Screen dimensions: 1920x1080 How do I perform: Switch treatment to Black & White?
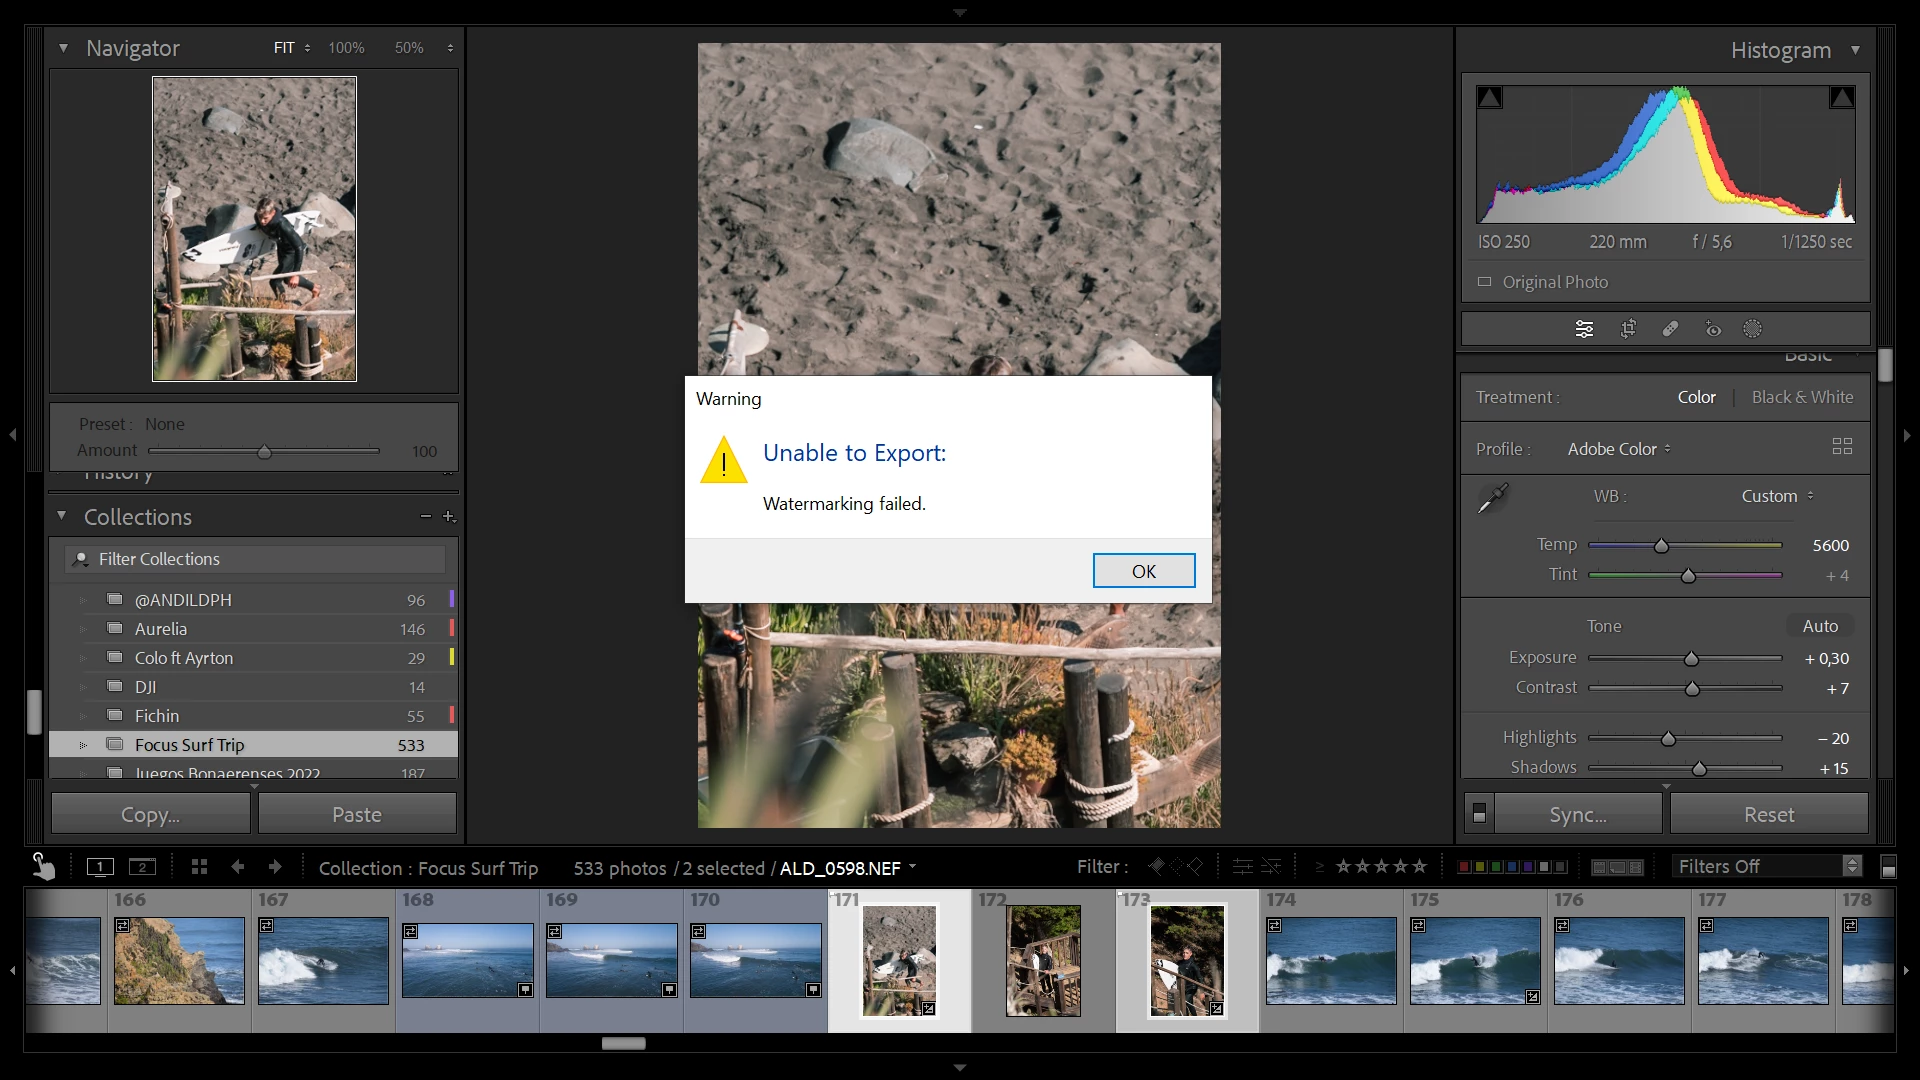pyautogui.click(x=1802, y=397)
